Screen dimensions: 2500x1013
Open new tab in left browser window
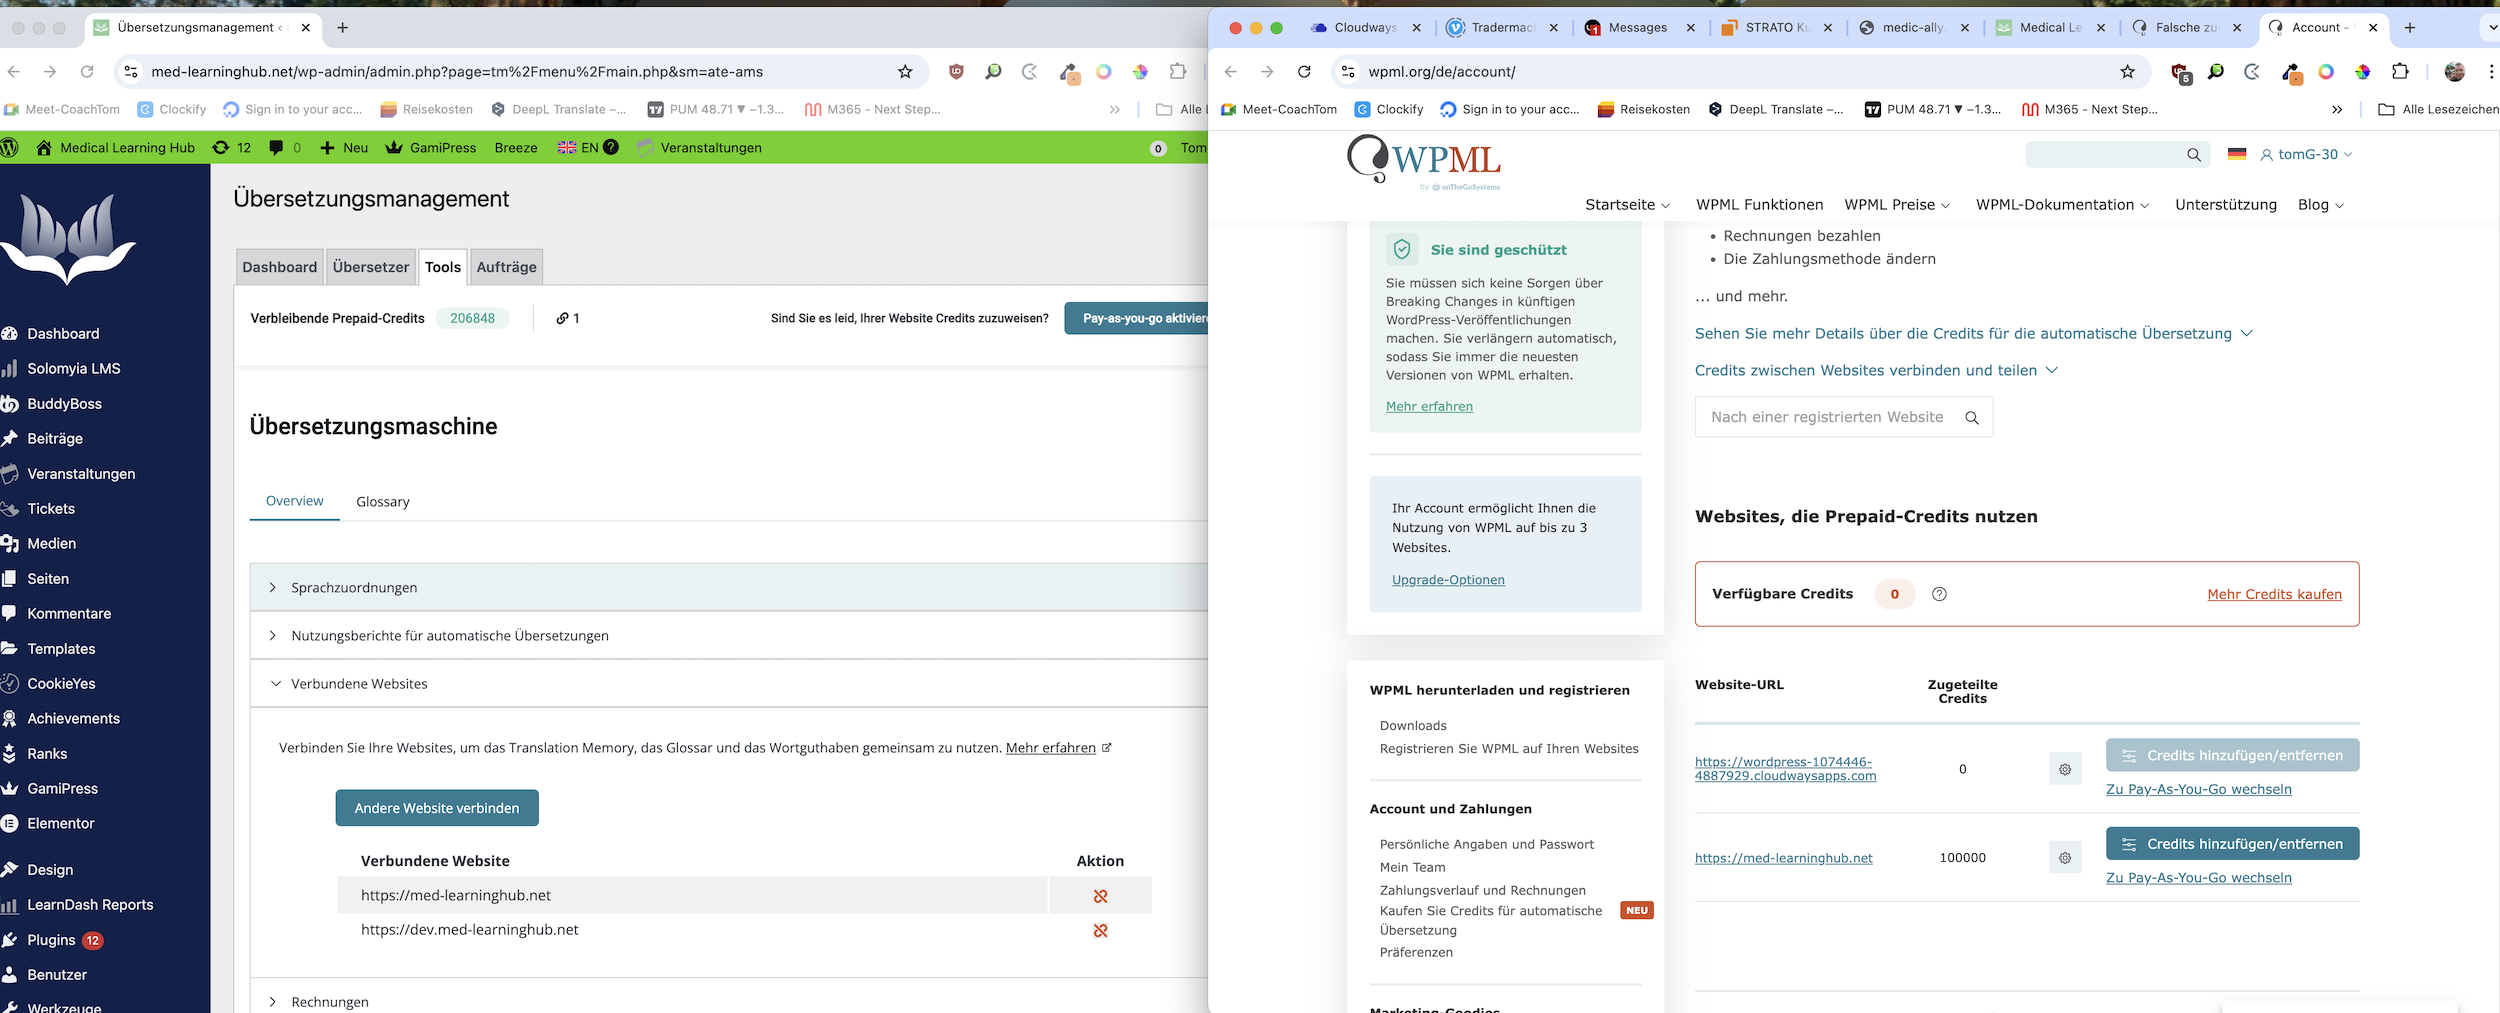(x=343, y=28)
